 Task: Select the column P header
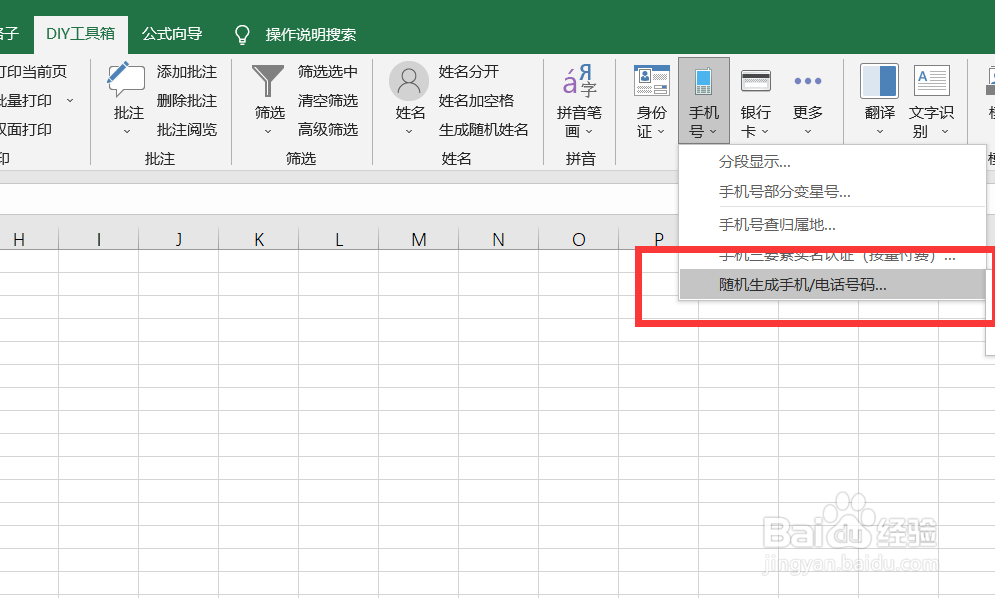pos(658,238)
